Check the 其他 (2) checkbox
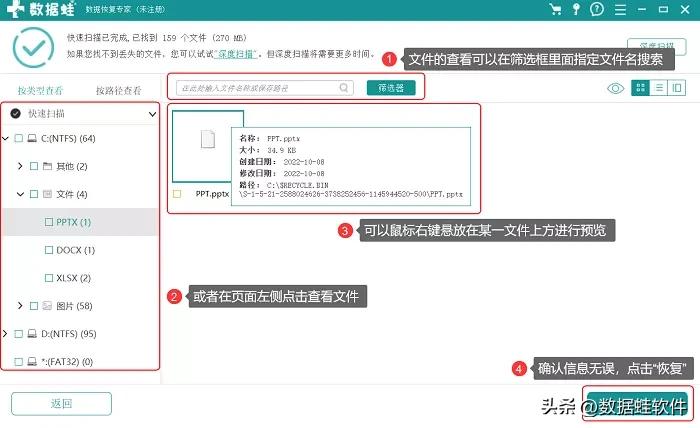 click(34, 166)
